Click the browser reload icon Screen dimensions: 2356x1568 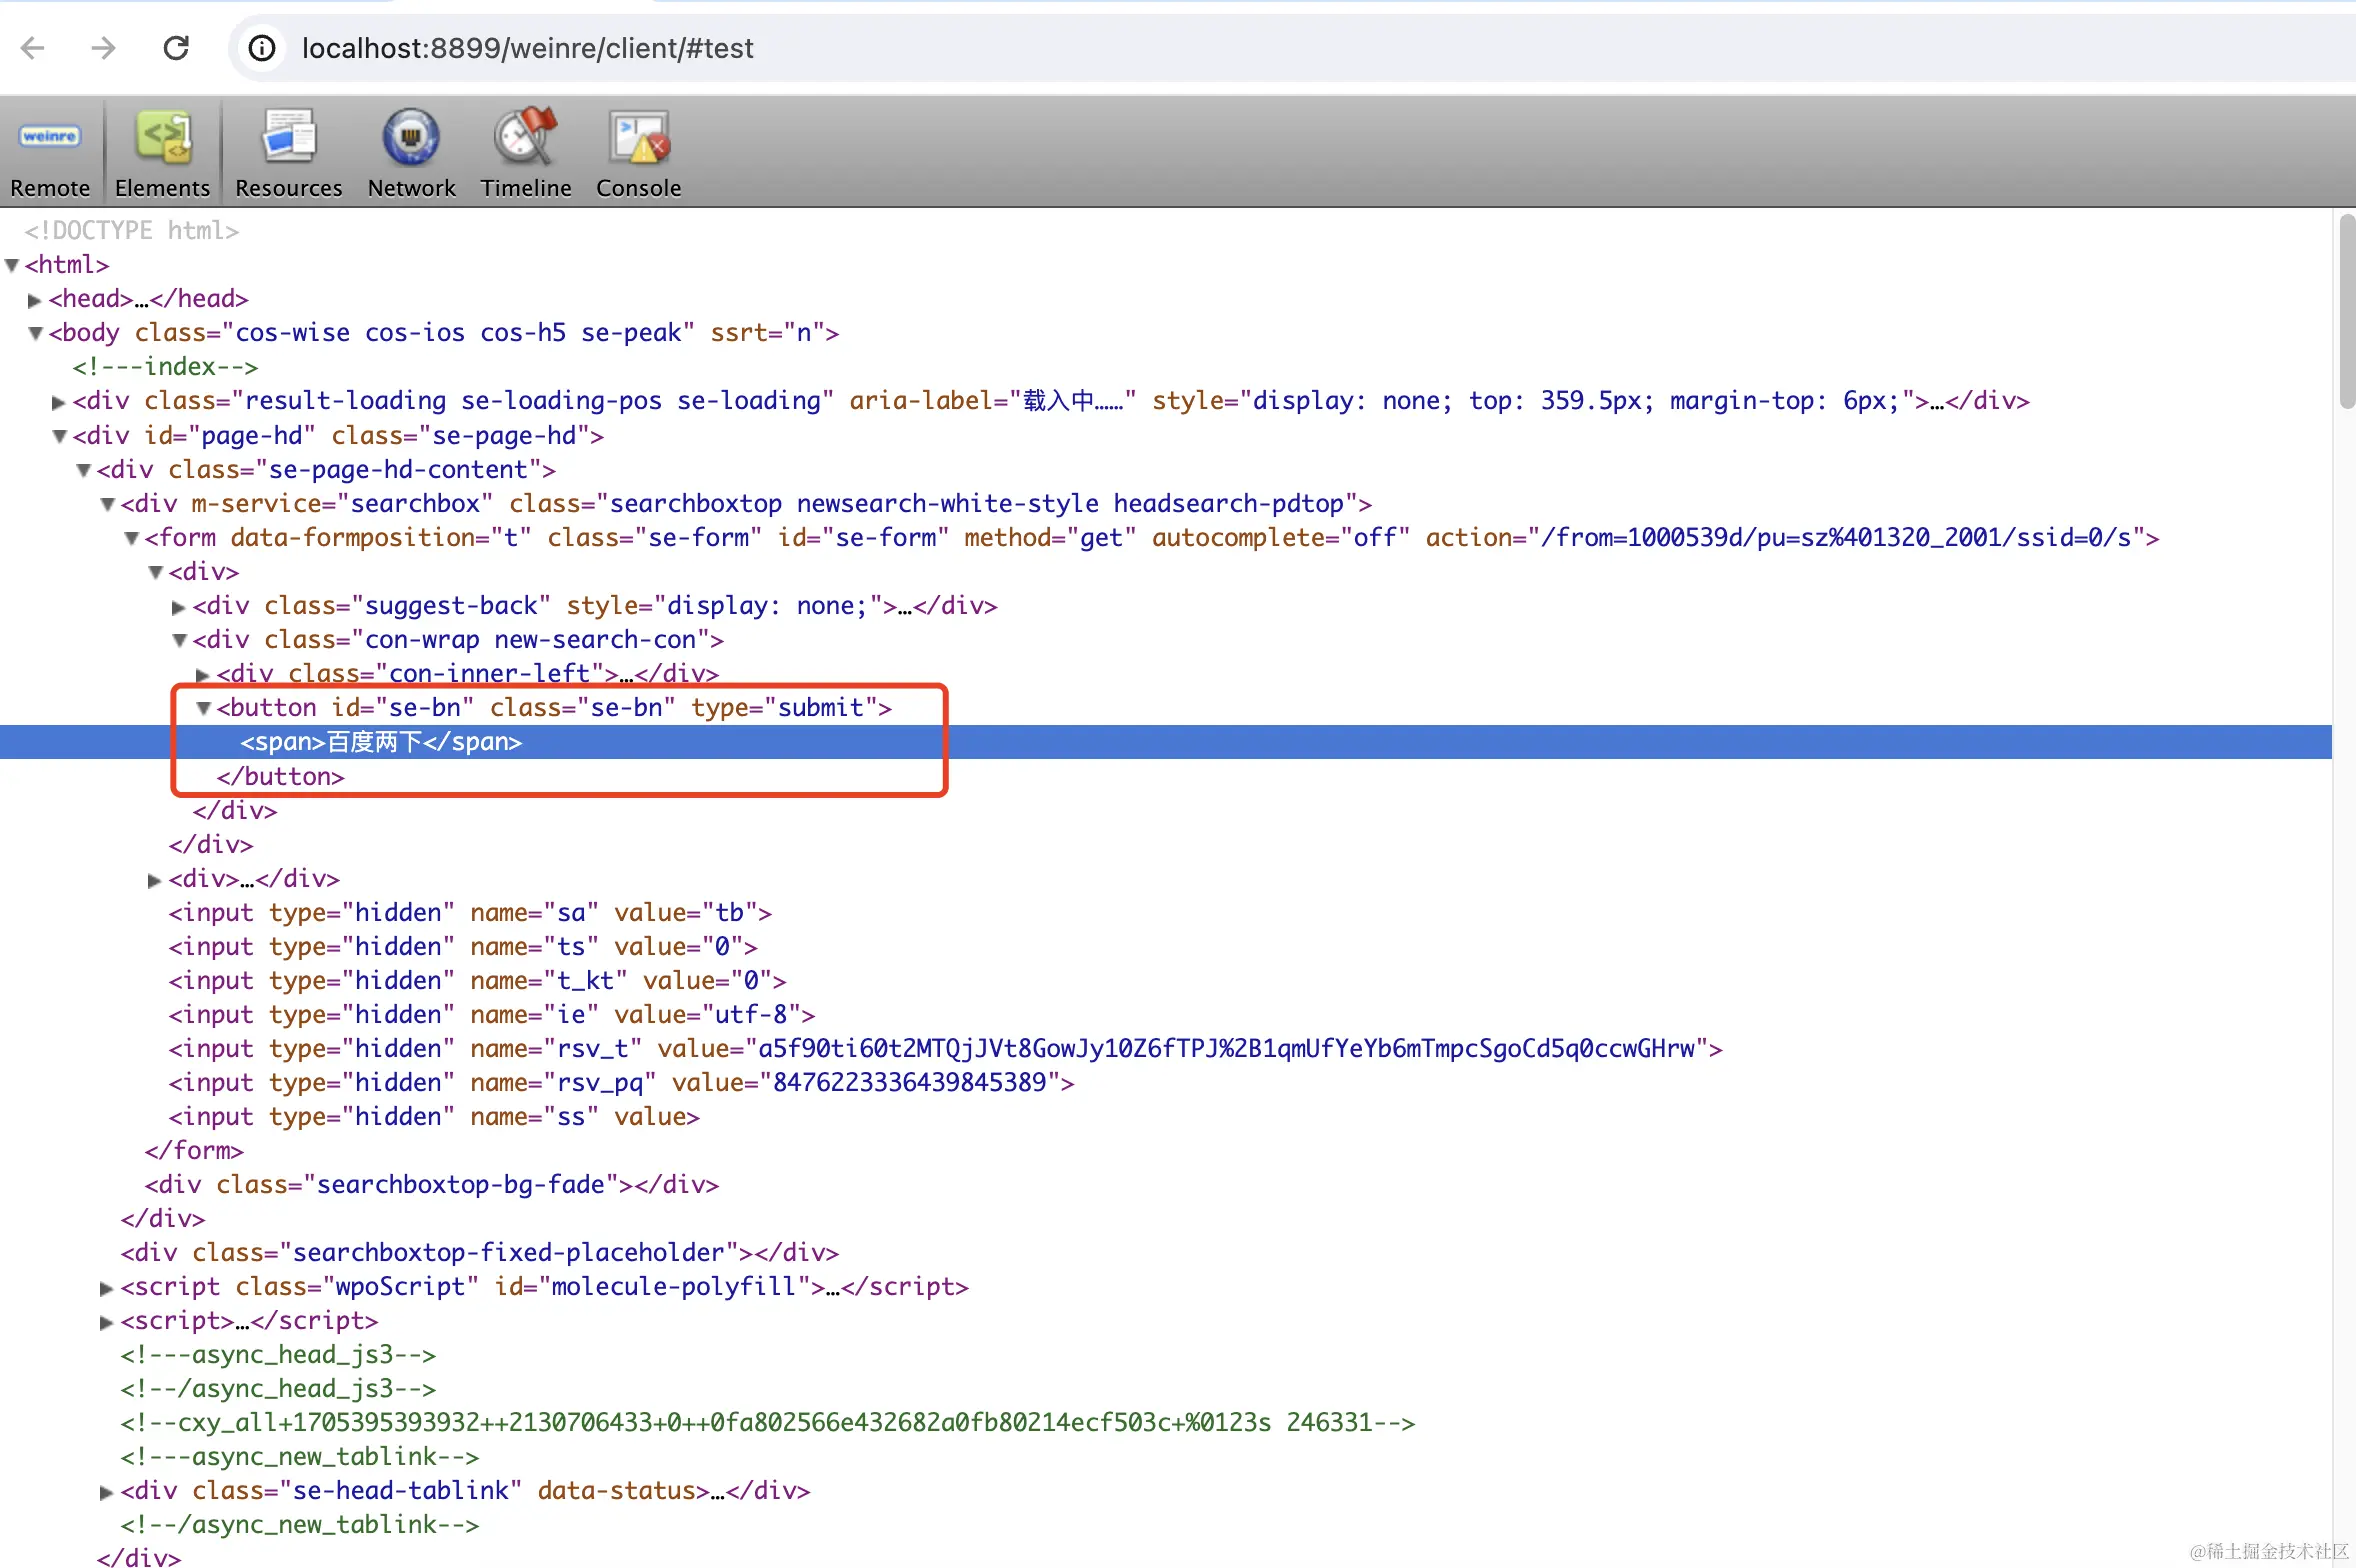coord(176,48)
